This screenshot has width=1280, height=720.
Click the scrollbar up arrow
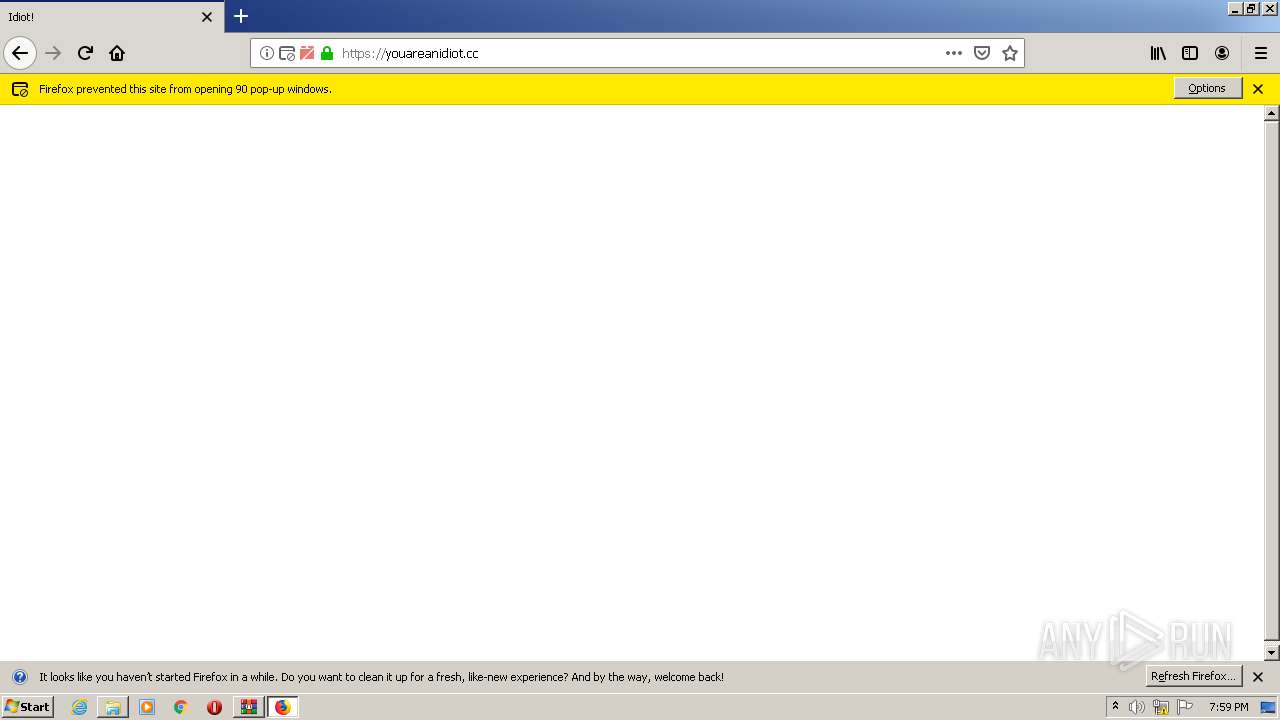pos(1272,114)
